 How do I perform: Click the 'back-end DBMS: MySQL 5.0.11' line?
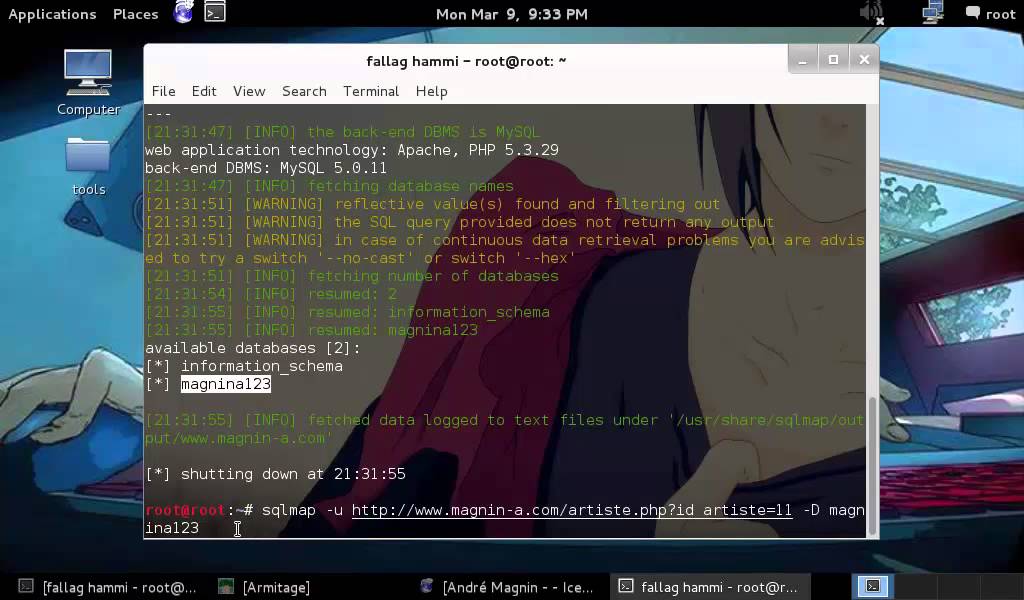coord(266,168)
